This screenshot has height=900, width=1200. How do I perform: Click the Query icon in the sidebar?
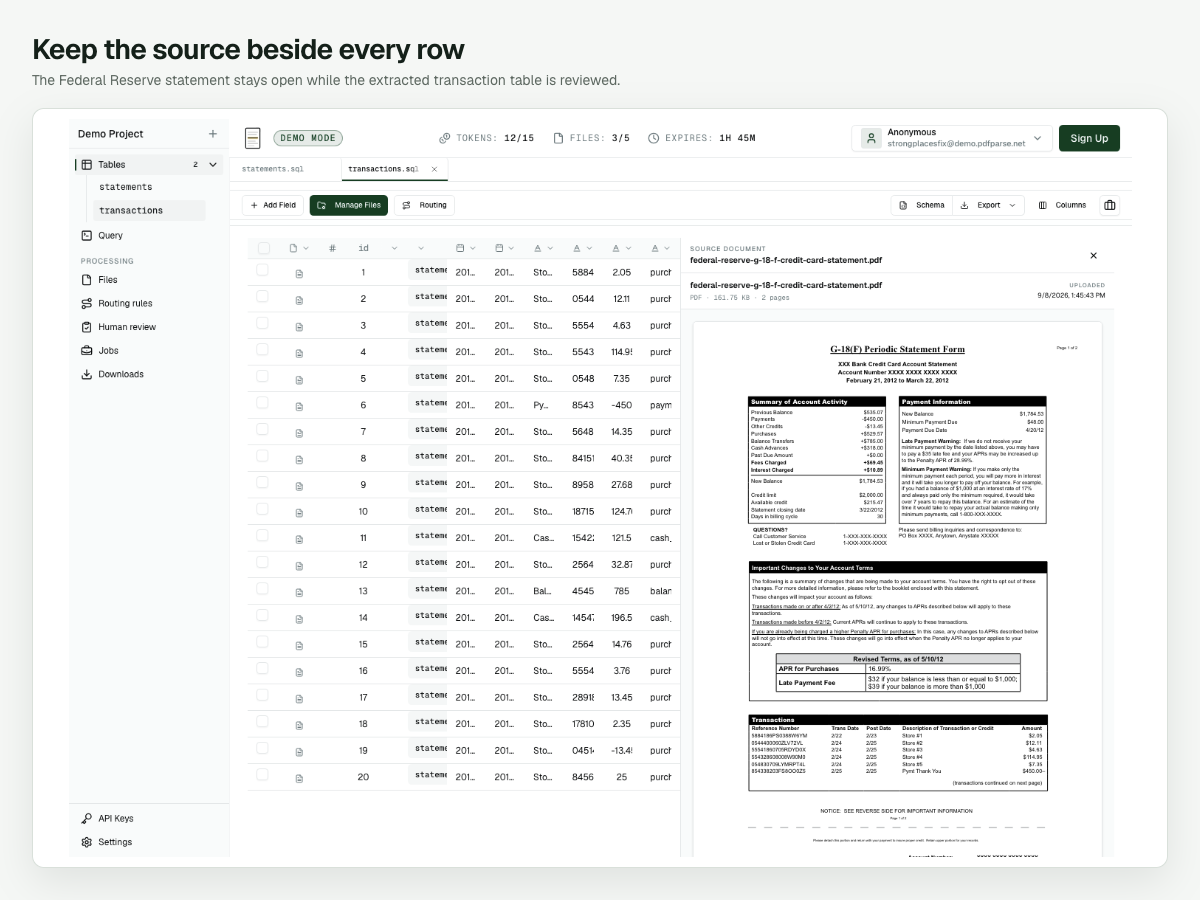coord(87,236)
